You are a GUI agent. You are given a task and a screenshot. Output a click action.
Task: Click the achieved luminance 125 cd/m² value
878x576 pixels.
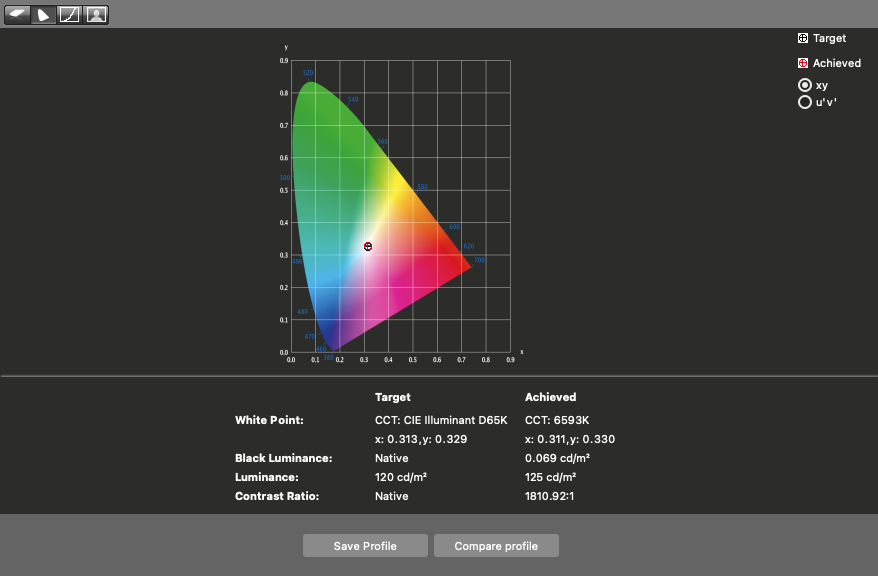551,477
